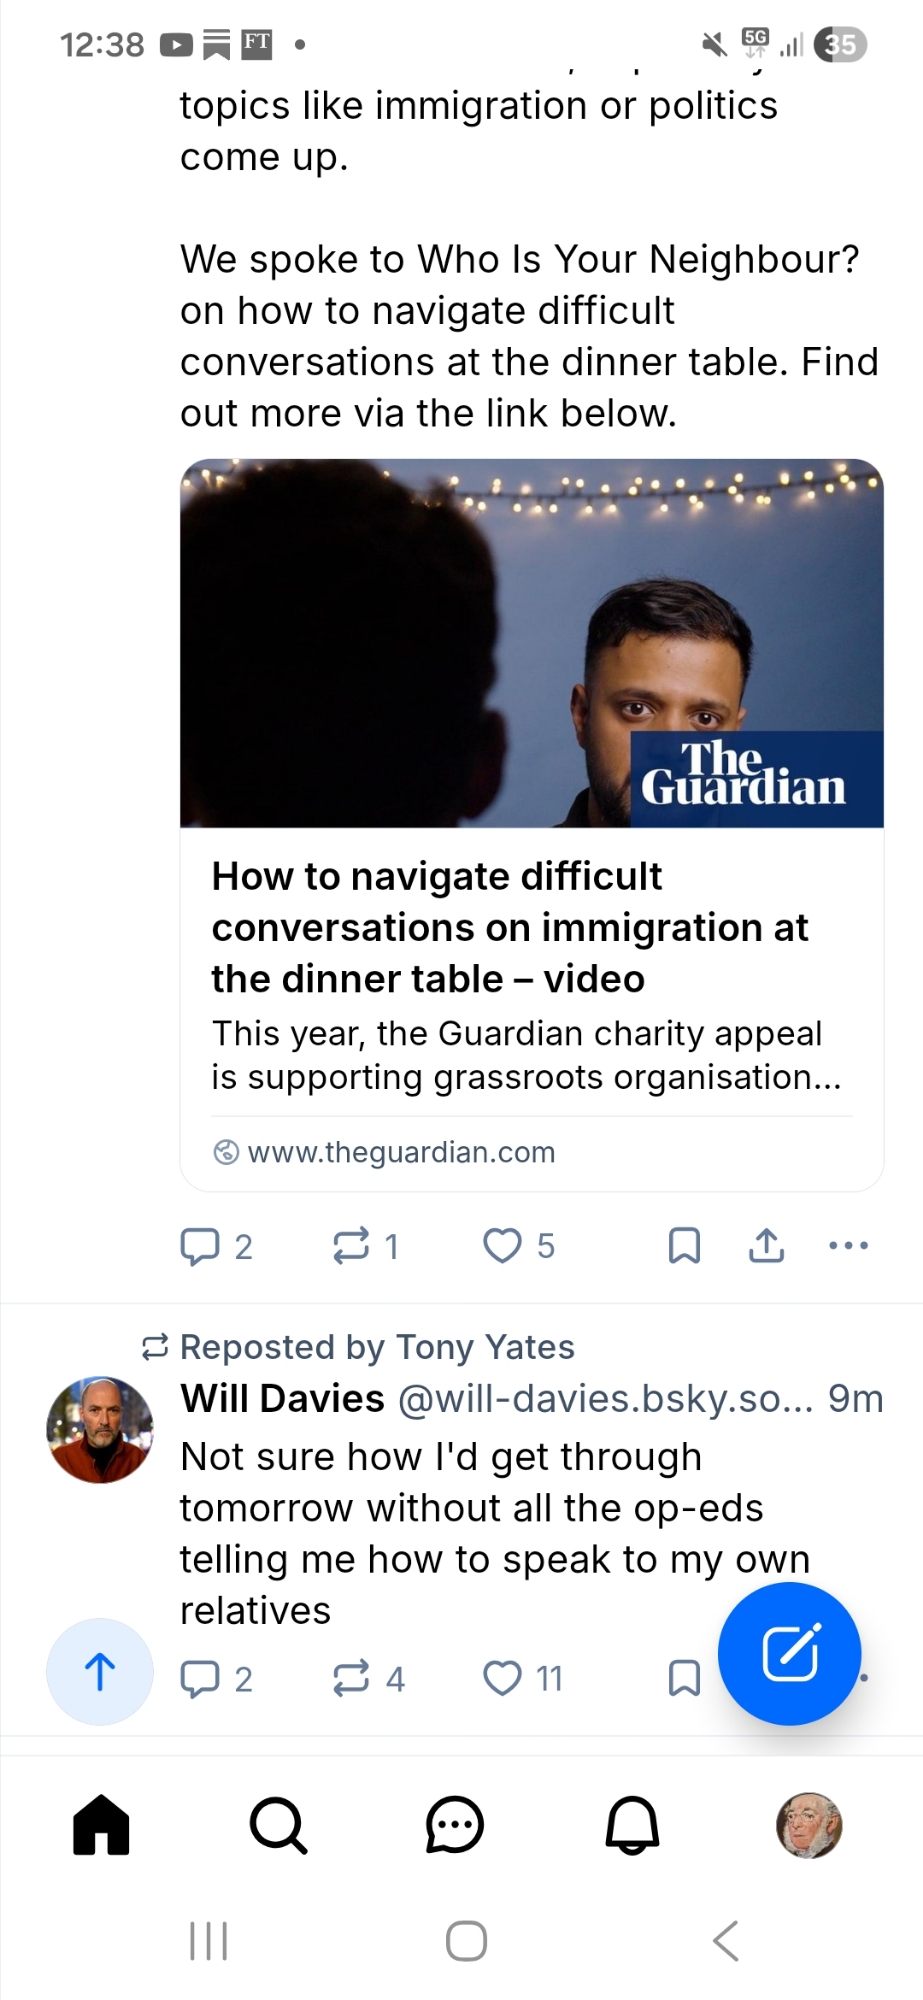Image resolution: width=923 pixels, height=2000 pixels.
Task: Open my profile avatar tab
Action: 809,1825
